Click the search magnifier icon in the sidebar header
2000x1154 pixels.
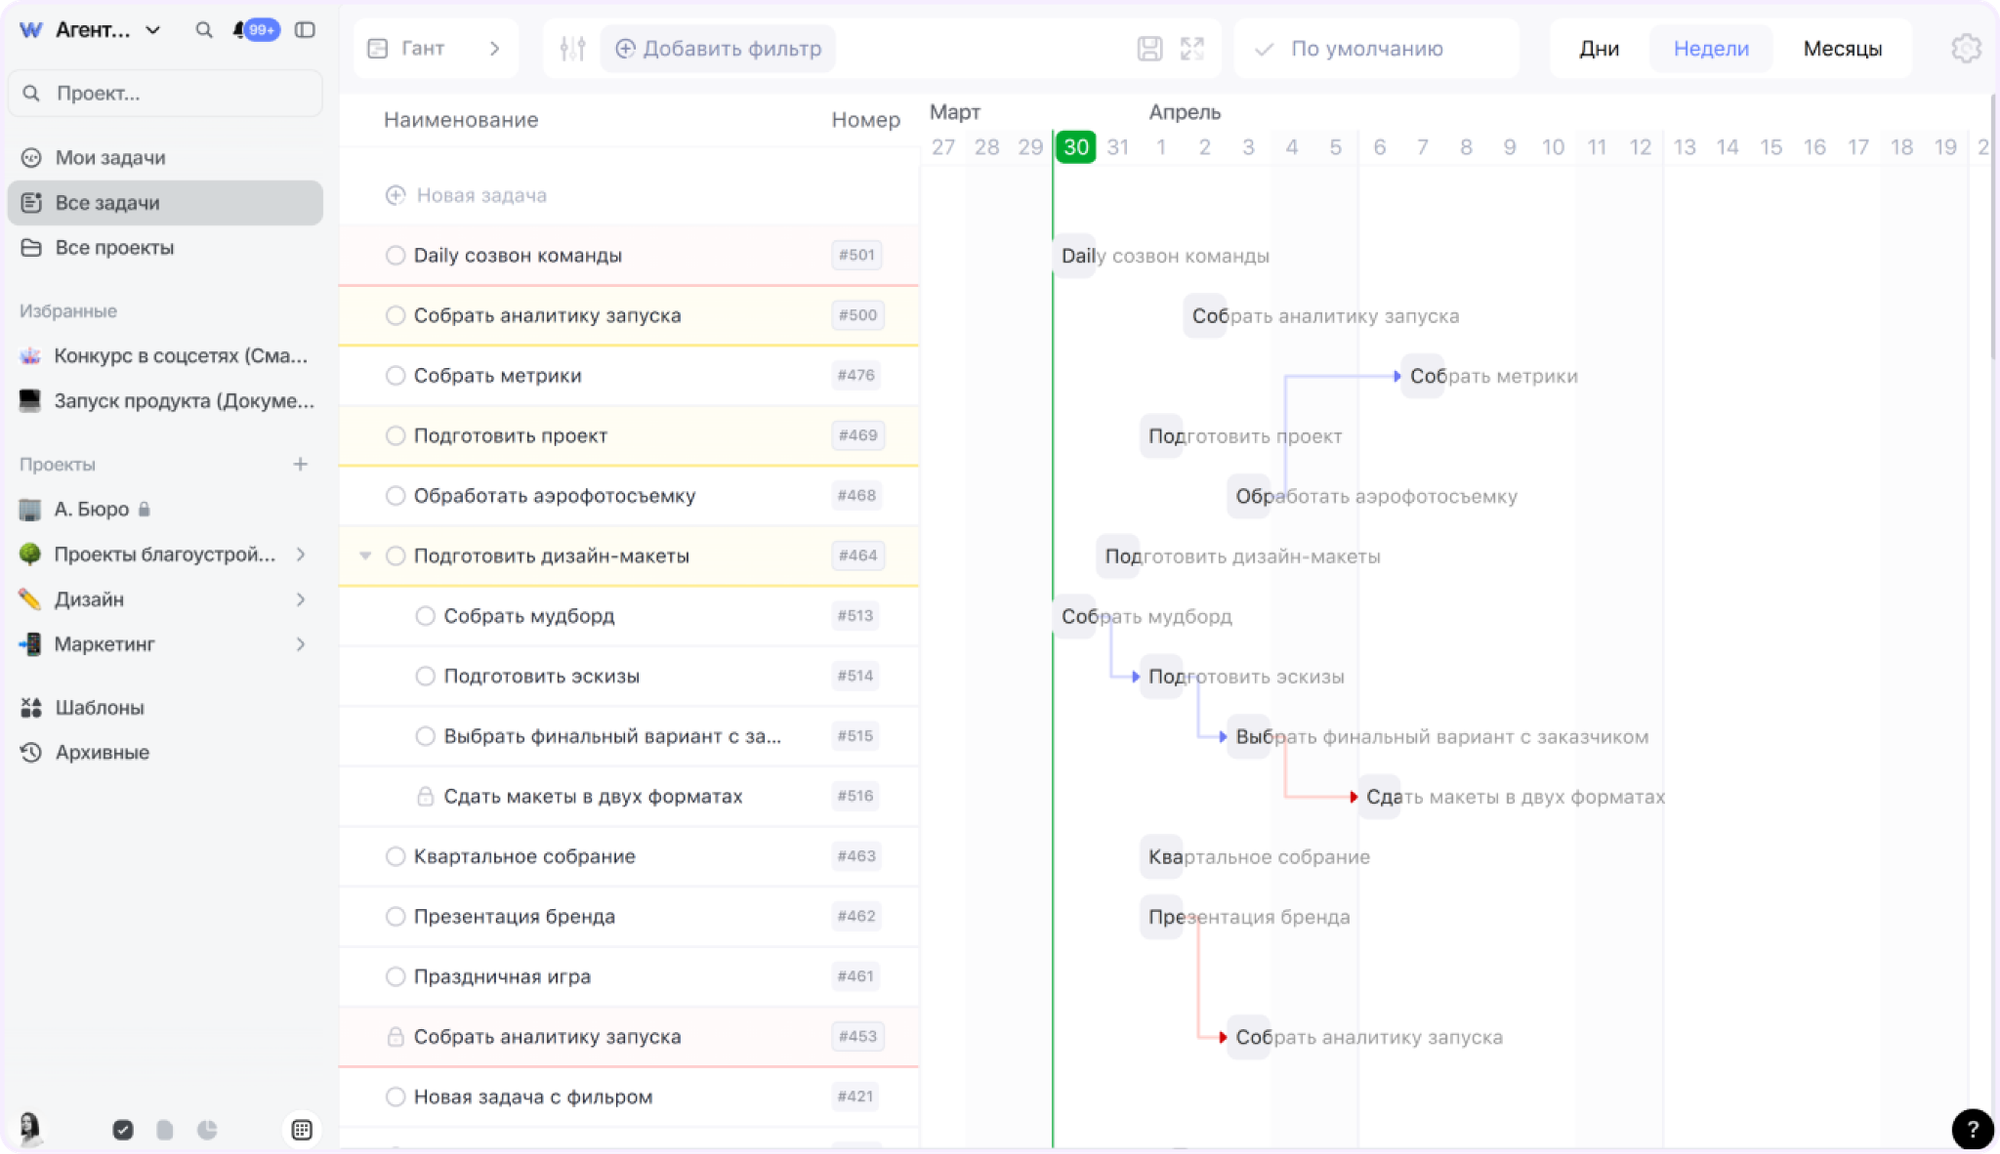pyautogui.click(x=204, y=30)
